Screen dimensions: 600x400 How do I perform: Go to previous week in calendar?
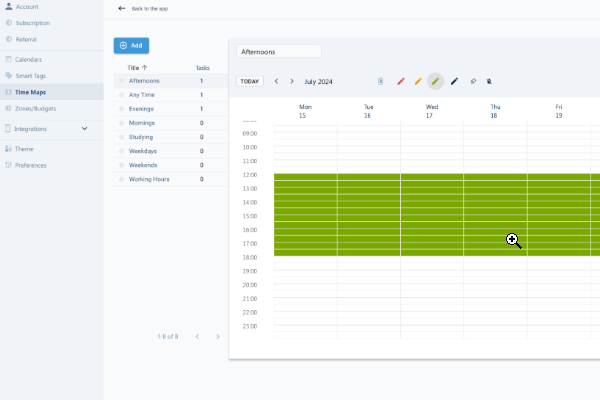[276, 81]
